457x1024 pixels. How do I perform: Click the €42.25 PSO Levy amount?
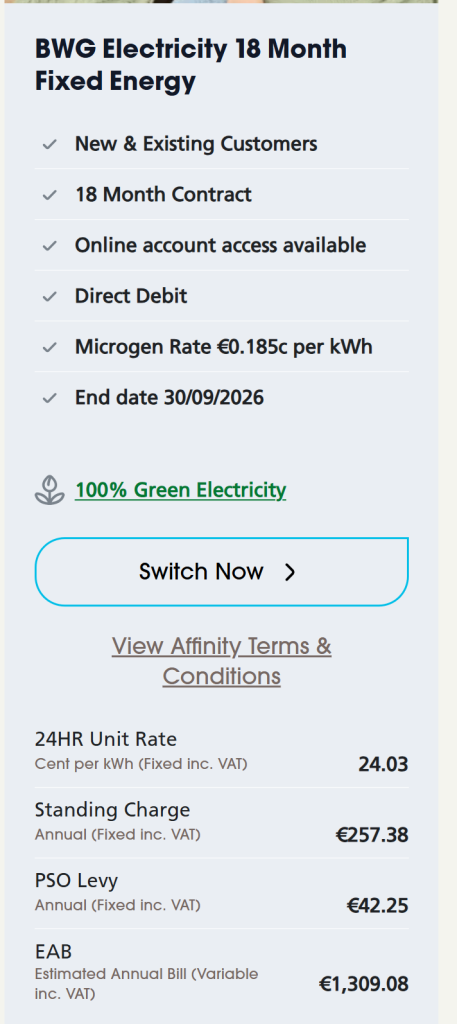pyautogui.click(x=377, y=906)
